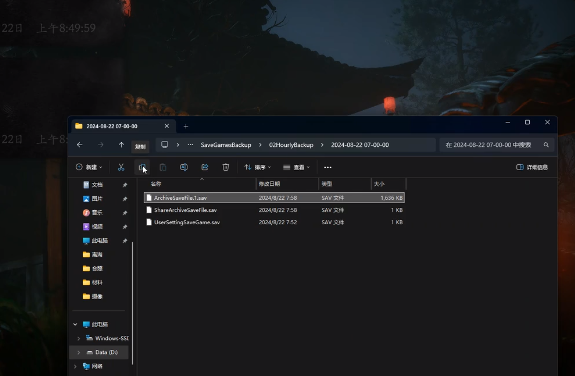Toggle the details pane button
575x376 pixels.
point(532,167)
